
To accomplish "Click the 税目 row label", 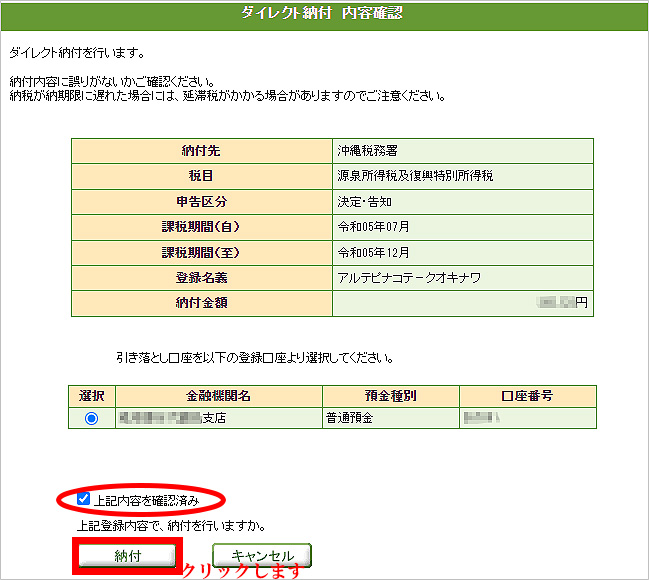I will click(x=202, y=176).
